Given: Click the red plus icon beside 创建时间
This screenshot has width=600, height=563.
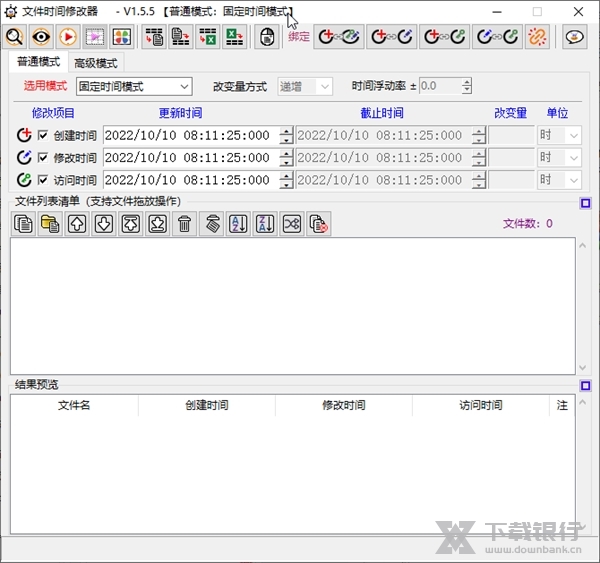Looking at the screenshot, I should pos(24,135).
